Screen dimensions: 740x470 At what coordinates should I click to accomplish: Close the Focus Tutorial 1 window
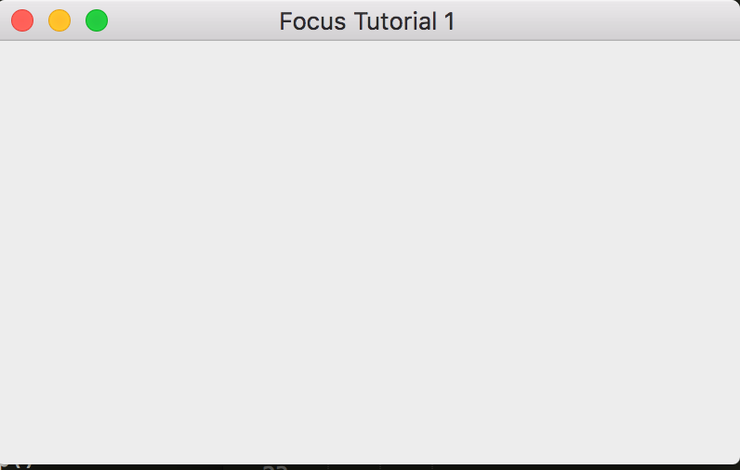22,20
